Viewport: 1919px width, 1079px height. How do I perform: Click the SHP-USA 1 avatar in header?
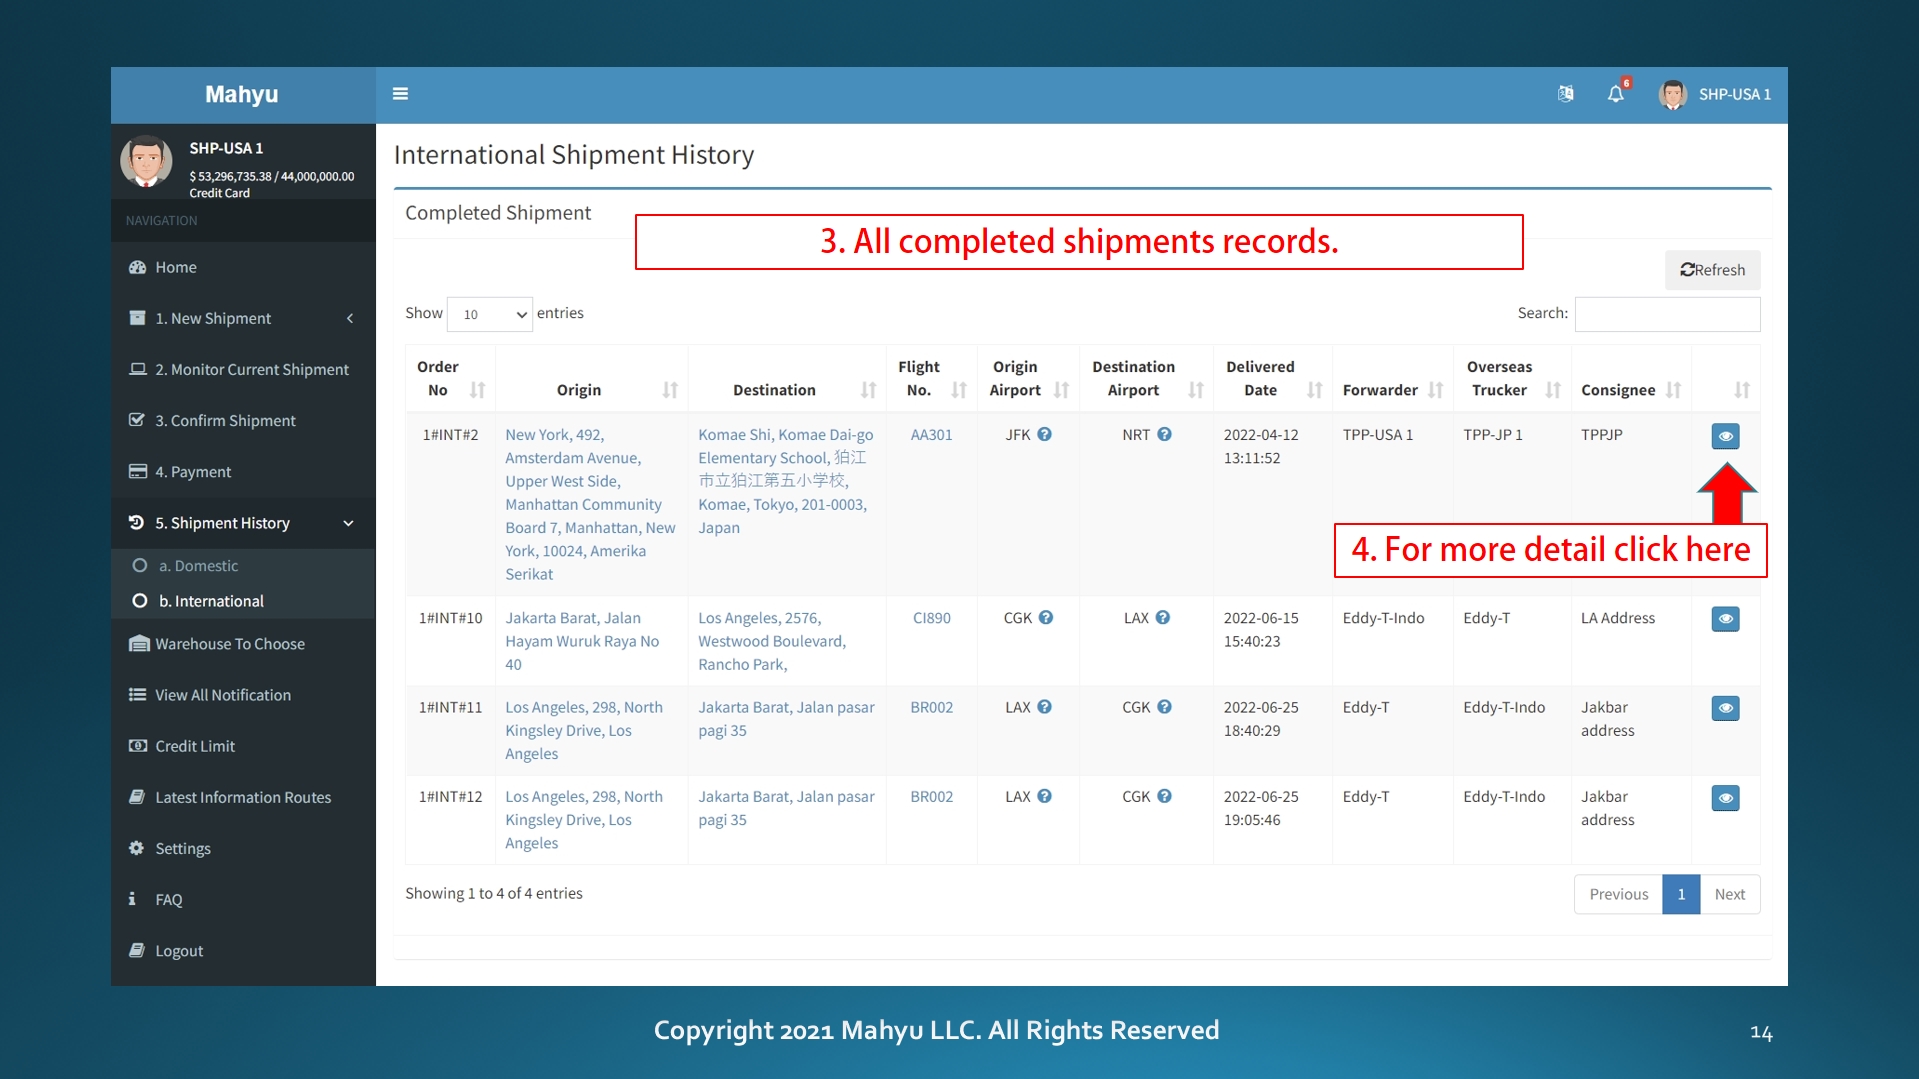pyautogui.click(x=1673, y=94)
